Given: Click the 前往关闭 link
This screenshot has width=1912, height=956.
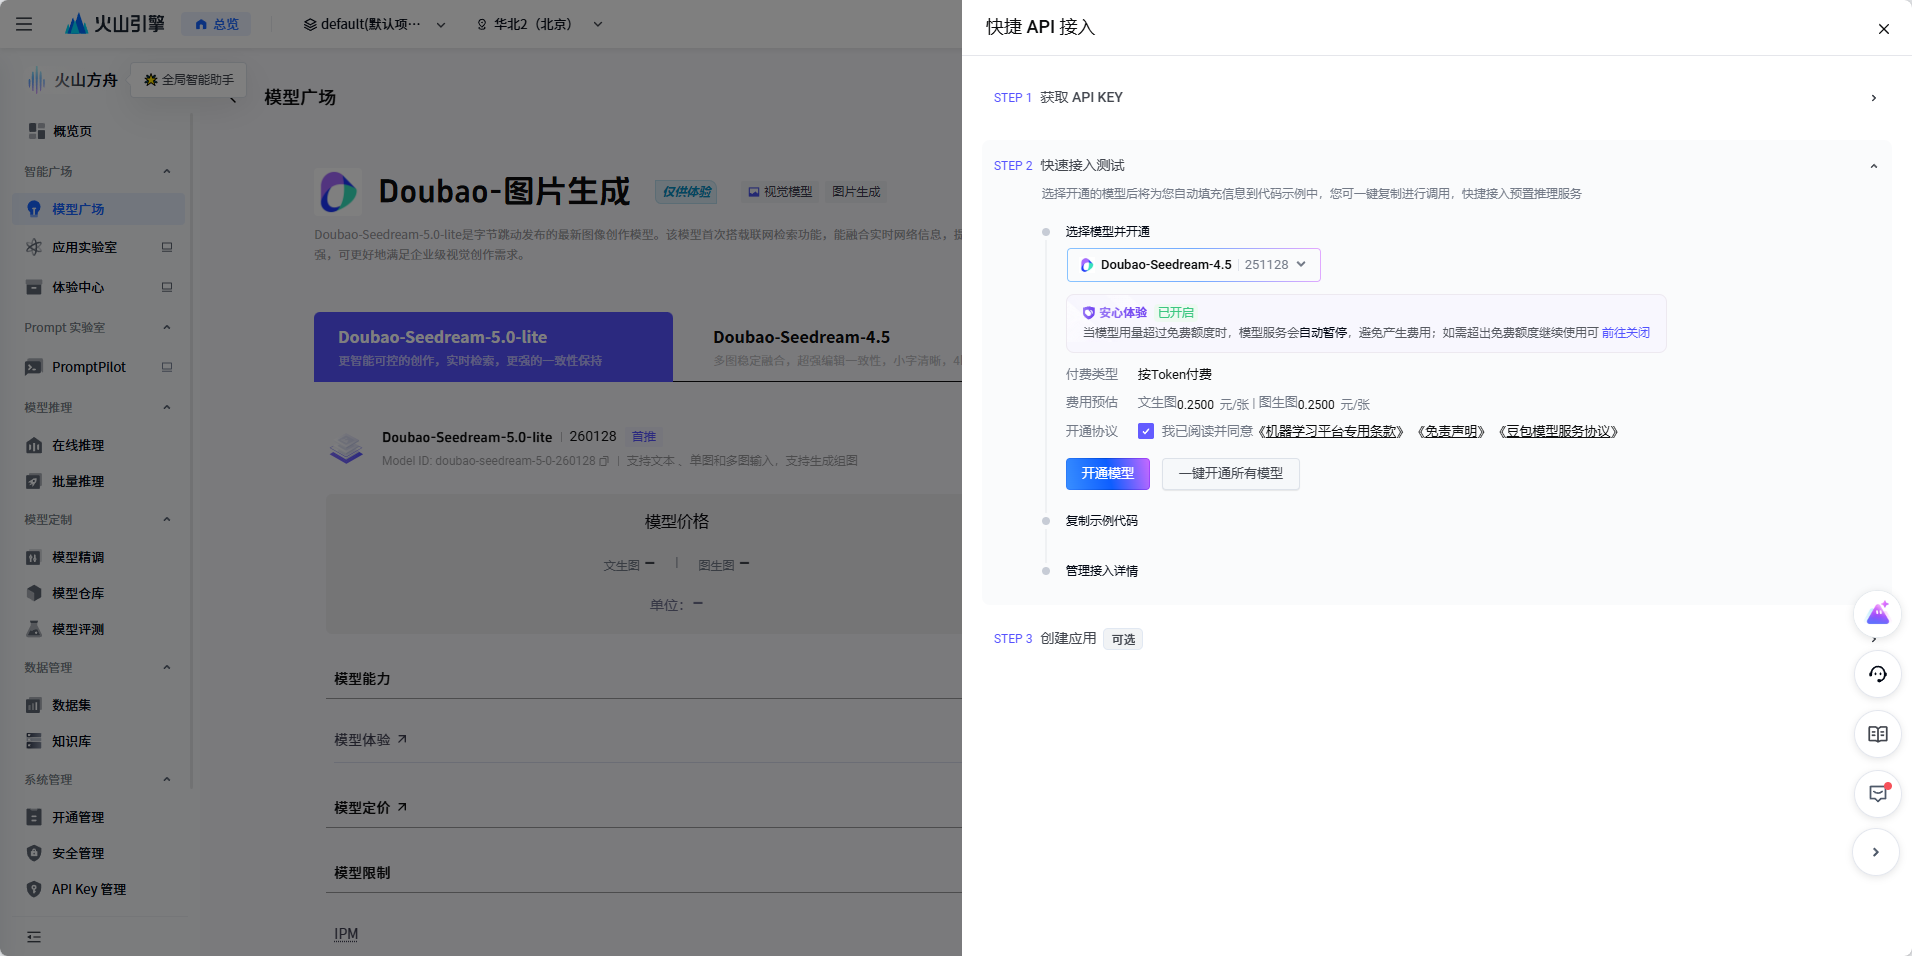Looking at the screenshot, I should [1626, 333].
